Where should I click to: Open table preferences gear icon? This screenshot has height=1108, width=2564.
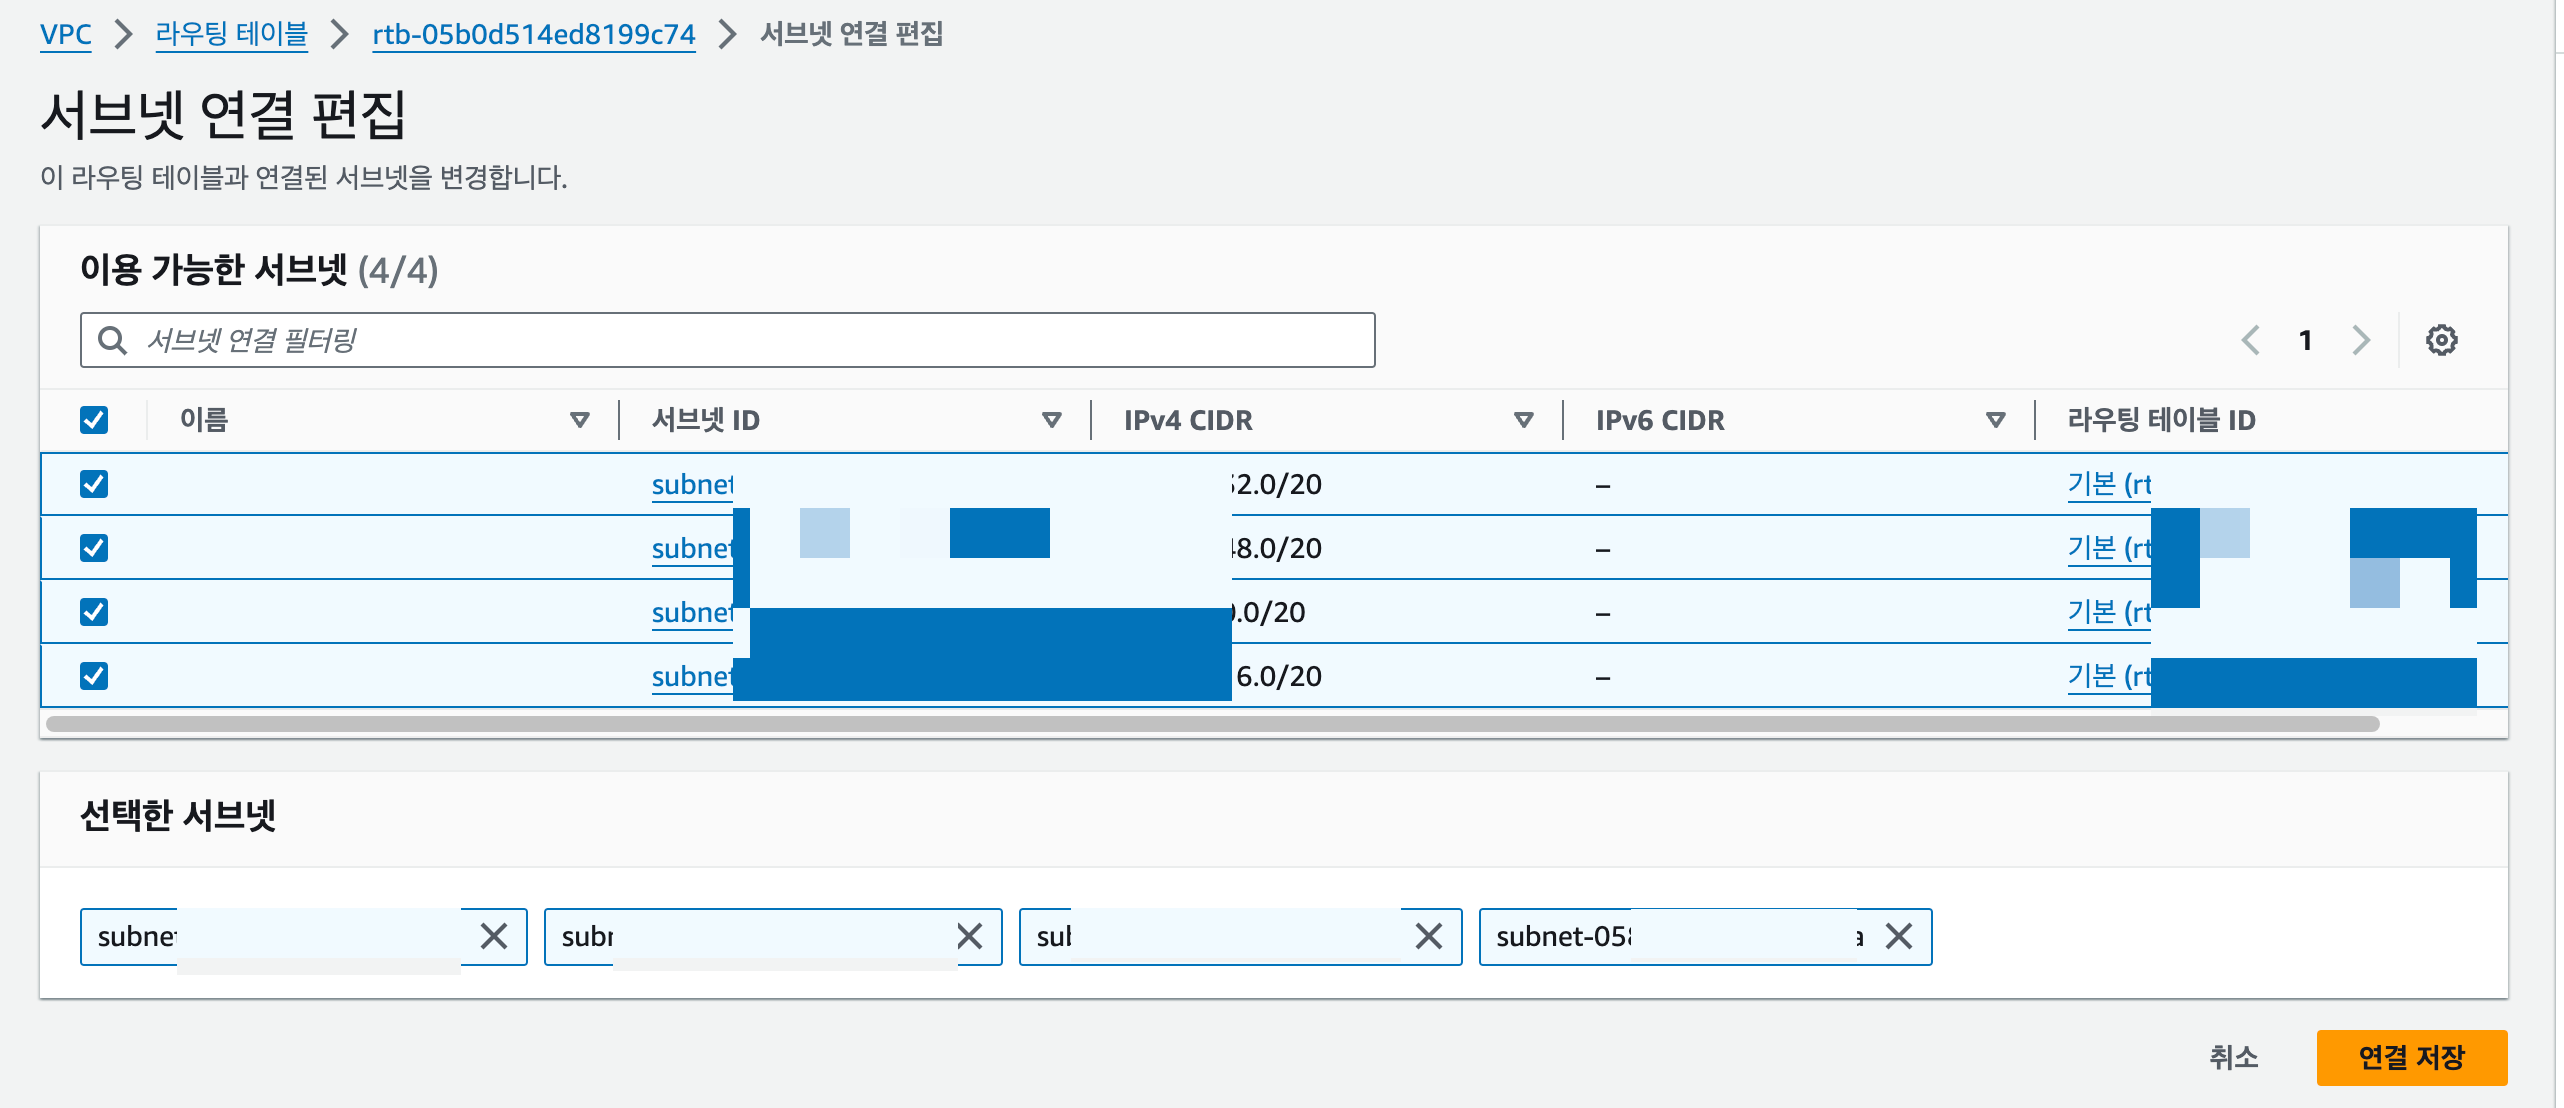2441,340
